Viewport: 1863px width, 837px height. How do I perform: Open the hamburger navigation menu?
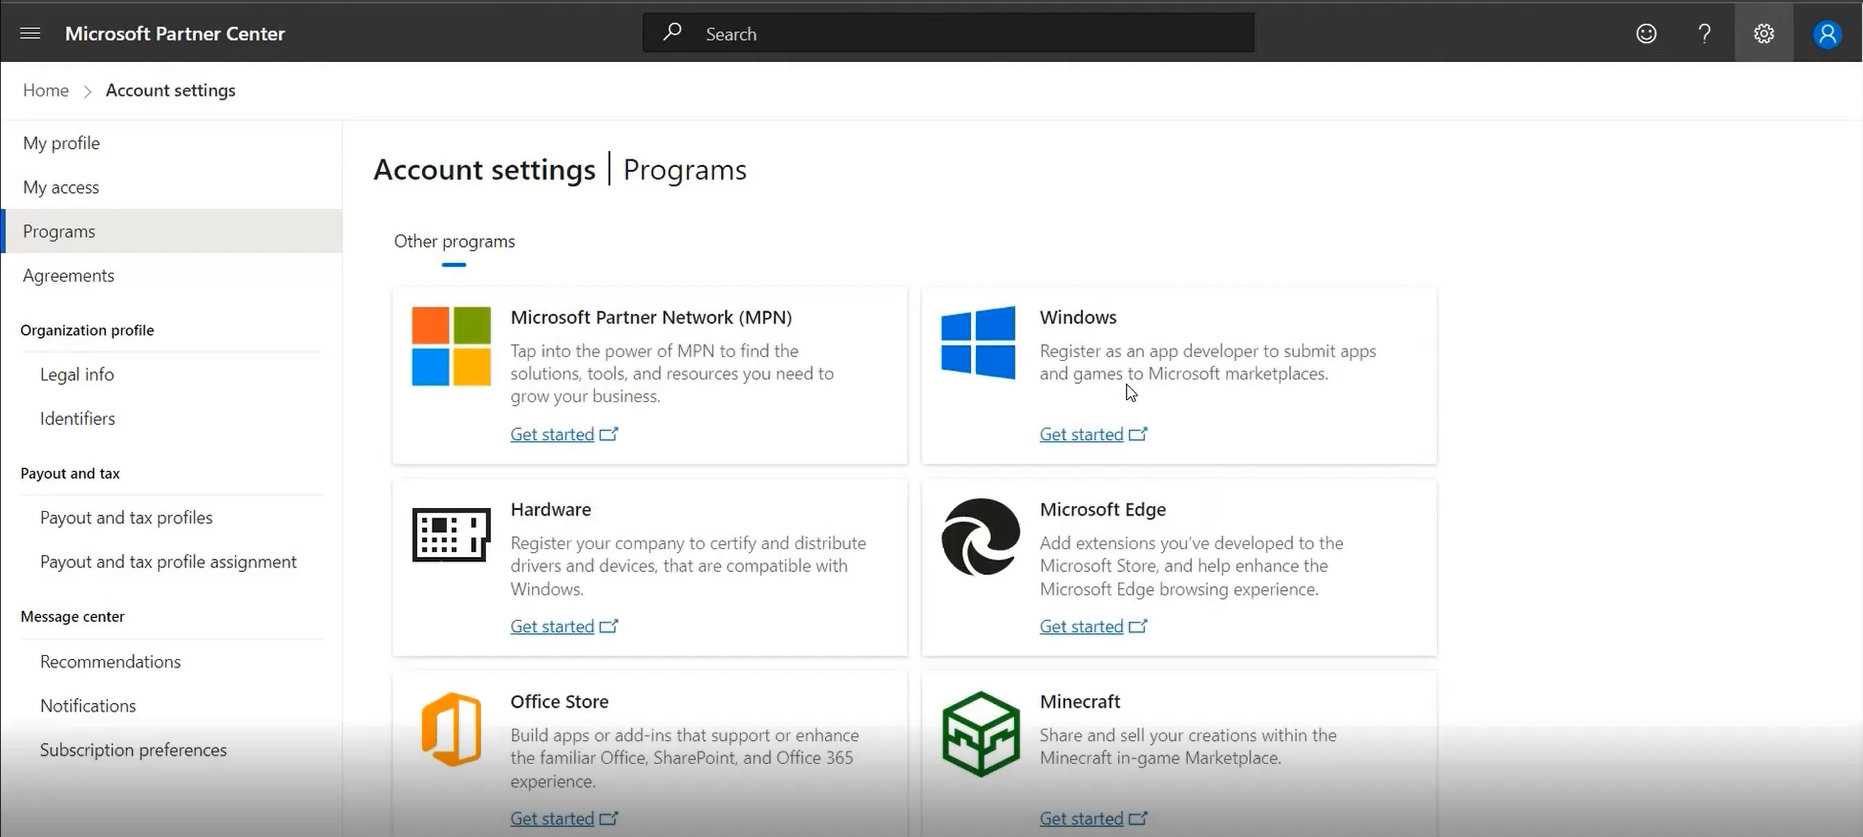(x=30, y=33)
